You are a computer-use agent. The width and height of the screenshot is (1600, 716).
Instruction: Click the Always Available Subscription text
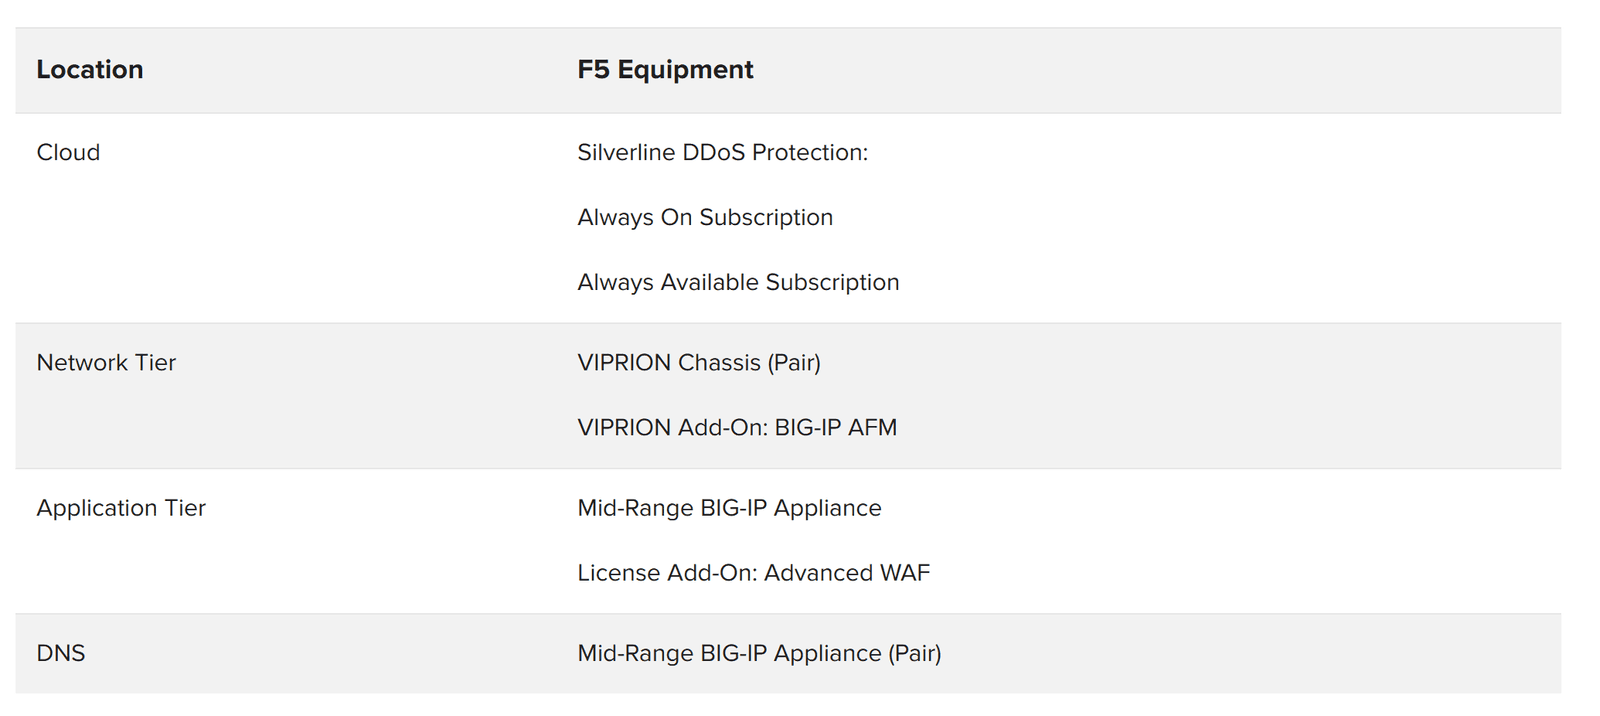point(738,283)
